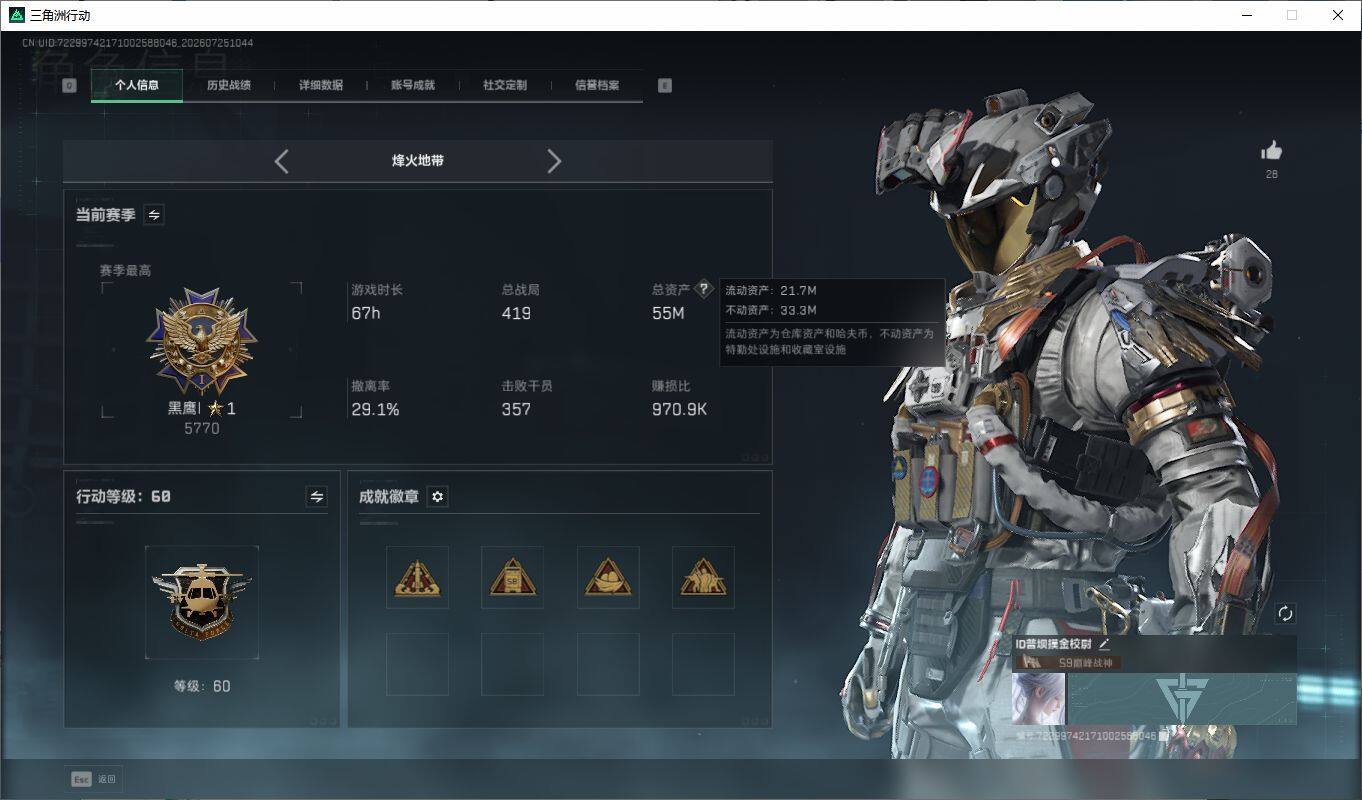
Task: Minimize the 三角洲行动 window
Action: [1247, 15]
